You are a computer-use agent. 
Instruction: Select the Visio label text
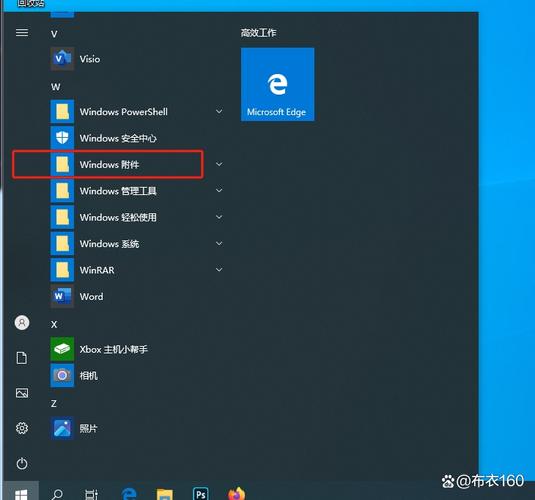coord(90,59)
